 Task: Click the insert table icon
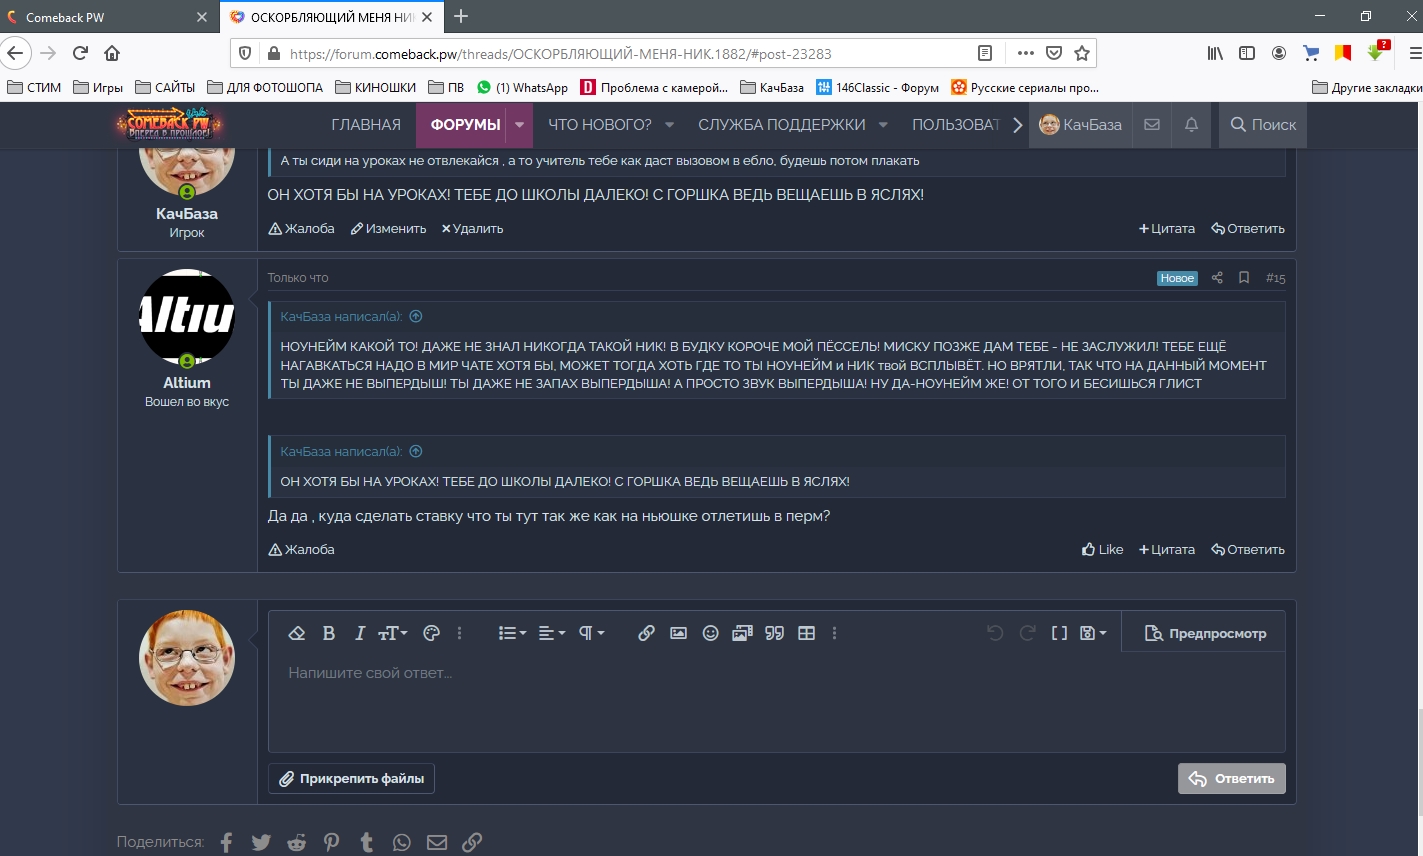point(806,633)
